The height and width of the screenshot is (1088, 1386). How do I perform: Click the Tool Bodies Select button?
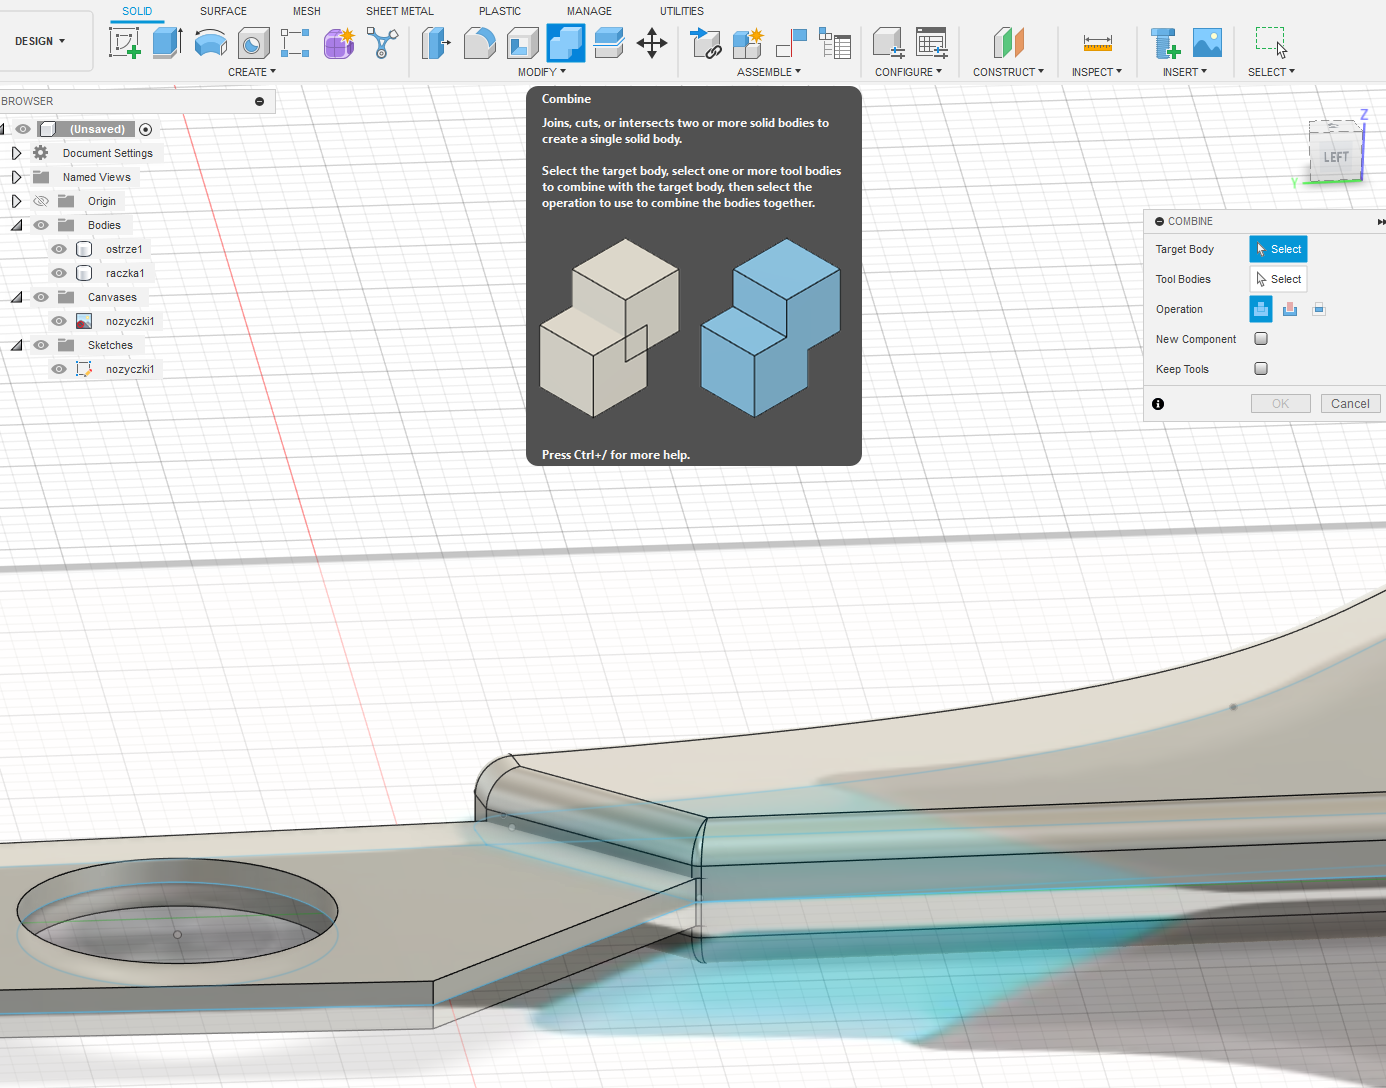(x=1278, y=279)
